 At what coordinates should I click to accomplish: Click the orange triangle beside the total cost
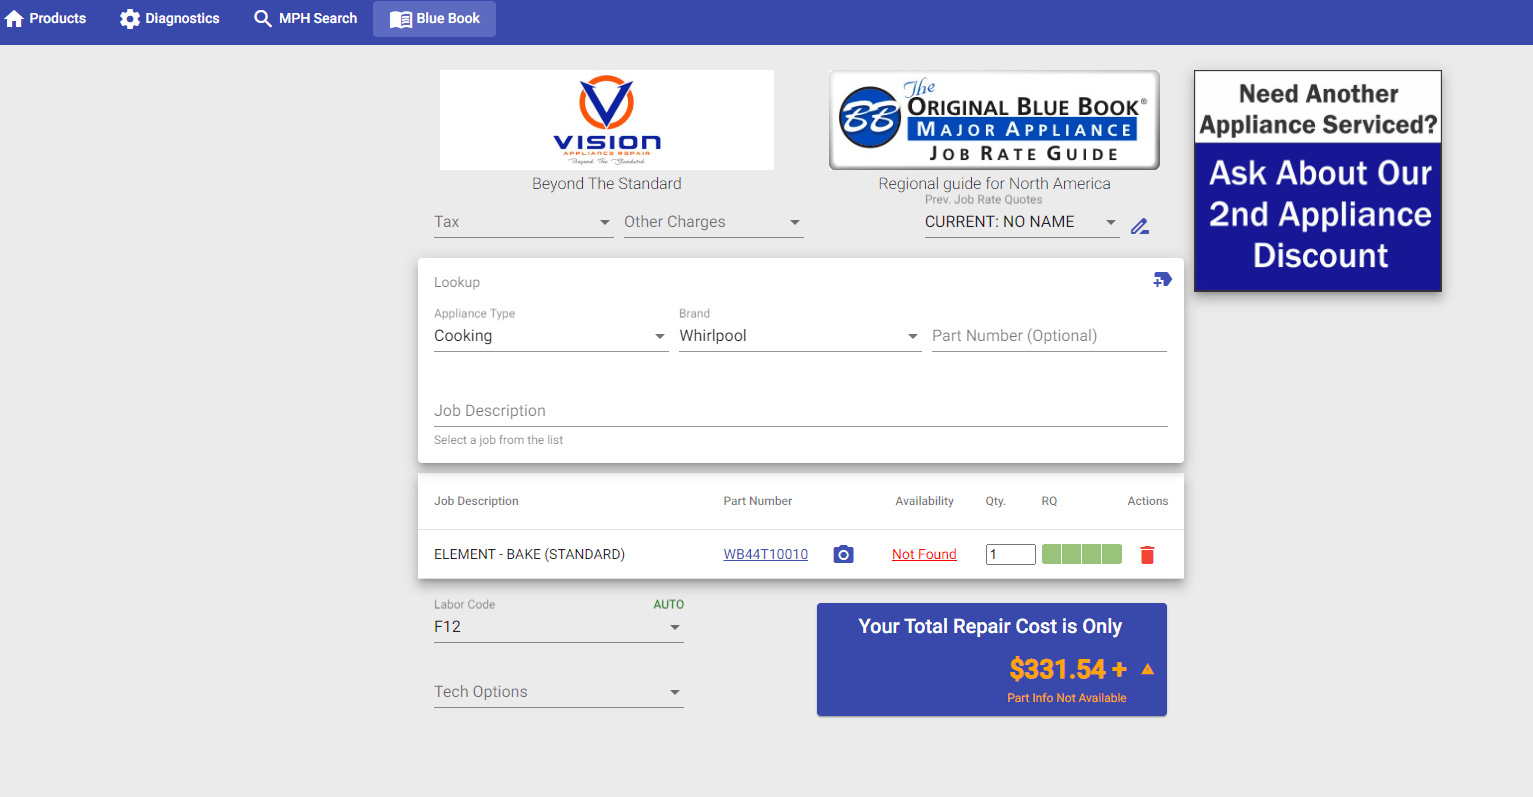tap(1148, 669)
